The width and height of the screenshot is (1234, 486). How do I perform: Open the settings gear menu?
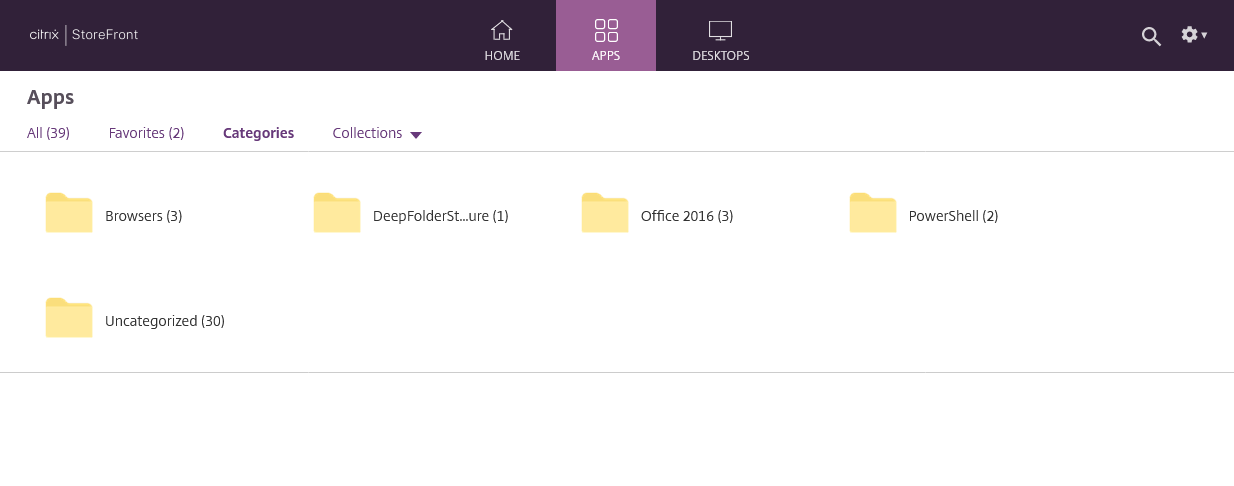[x=1194, y=35]
